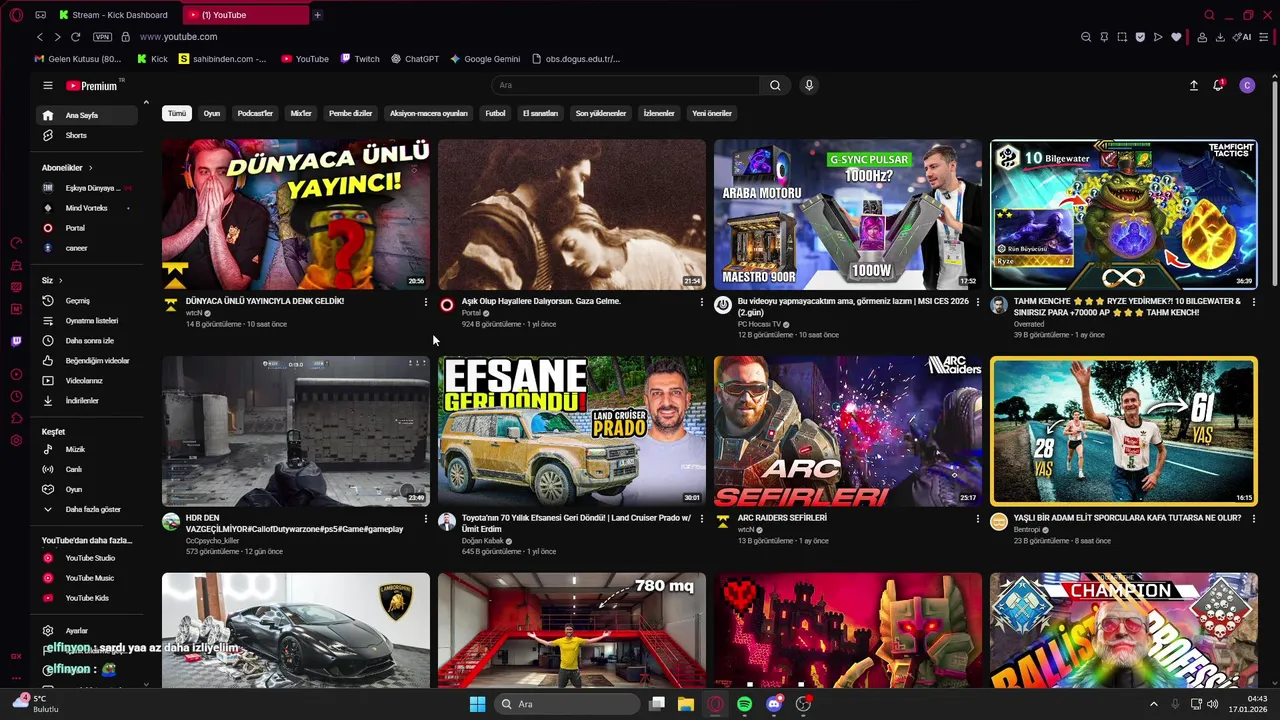This screenshot has height=720, width=1280.
Task: Select the Yeni öneriler filter chip
Action: click(712, 113)
